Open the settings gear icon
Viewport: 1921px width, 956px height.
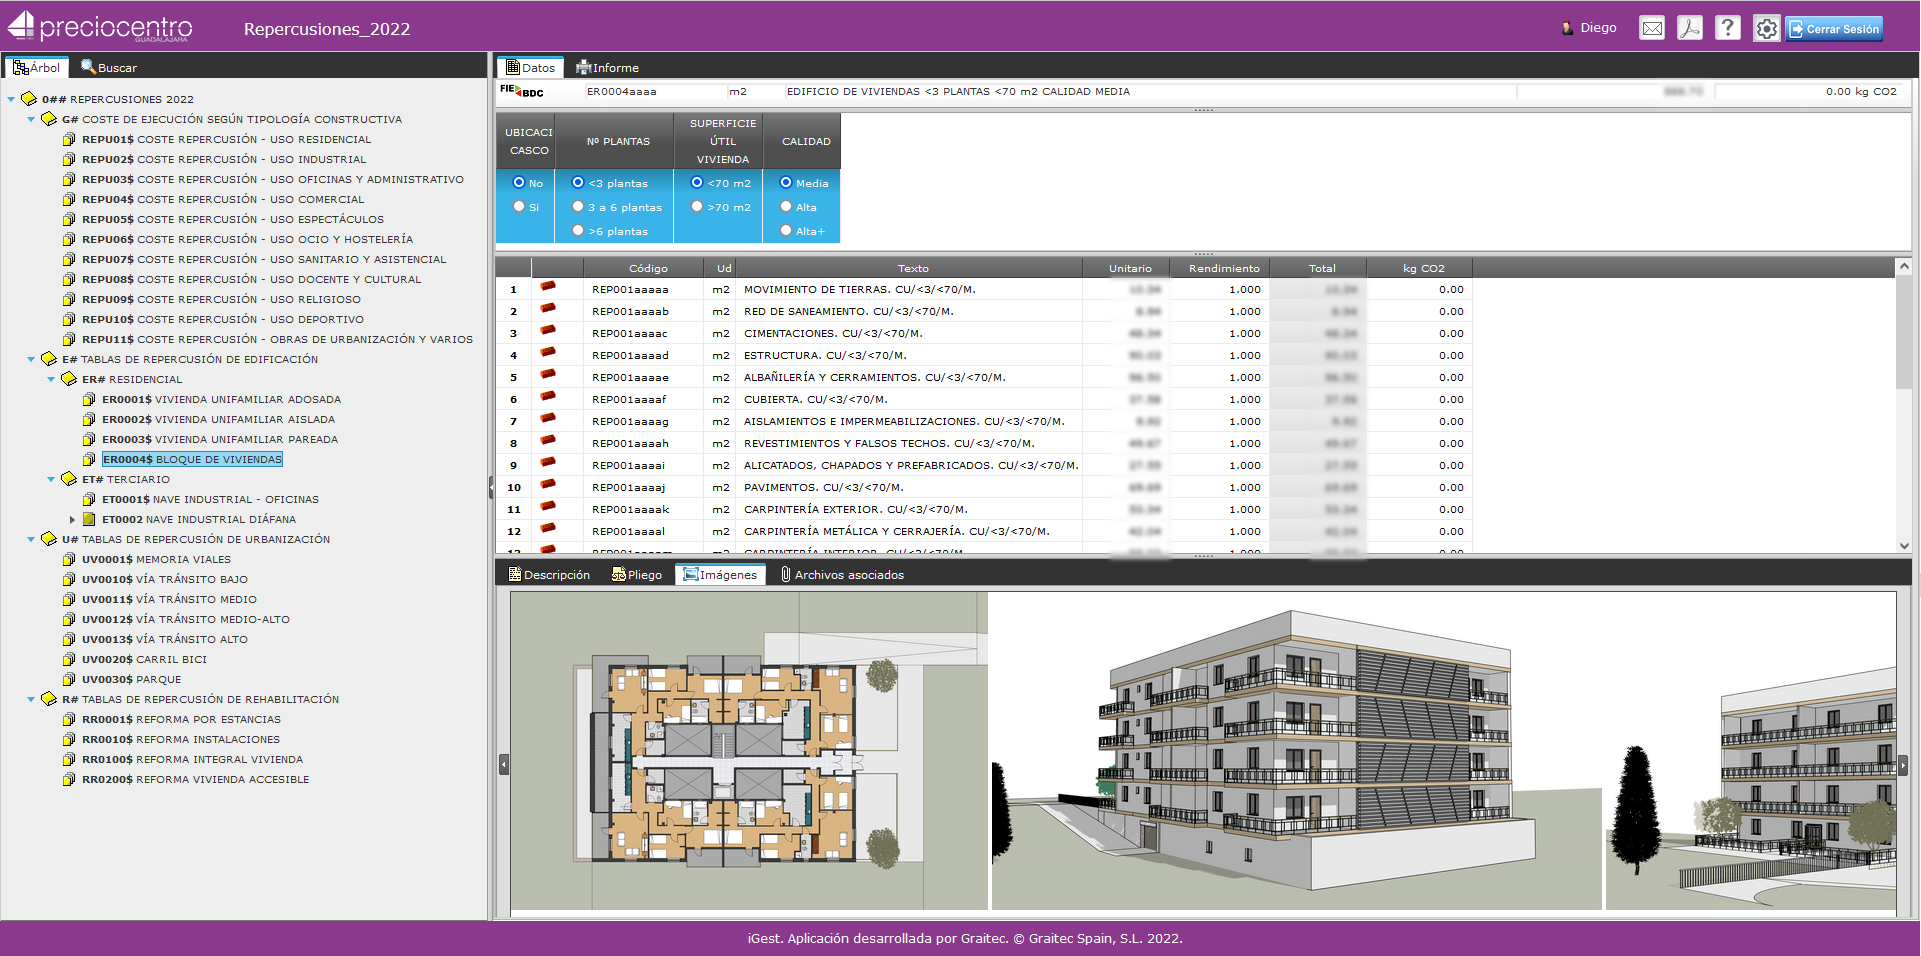[x=1767, y=28]
